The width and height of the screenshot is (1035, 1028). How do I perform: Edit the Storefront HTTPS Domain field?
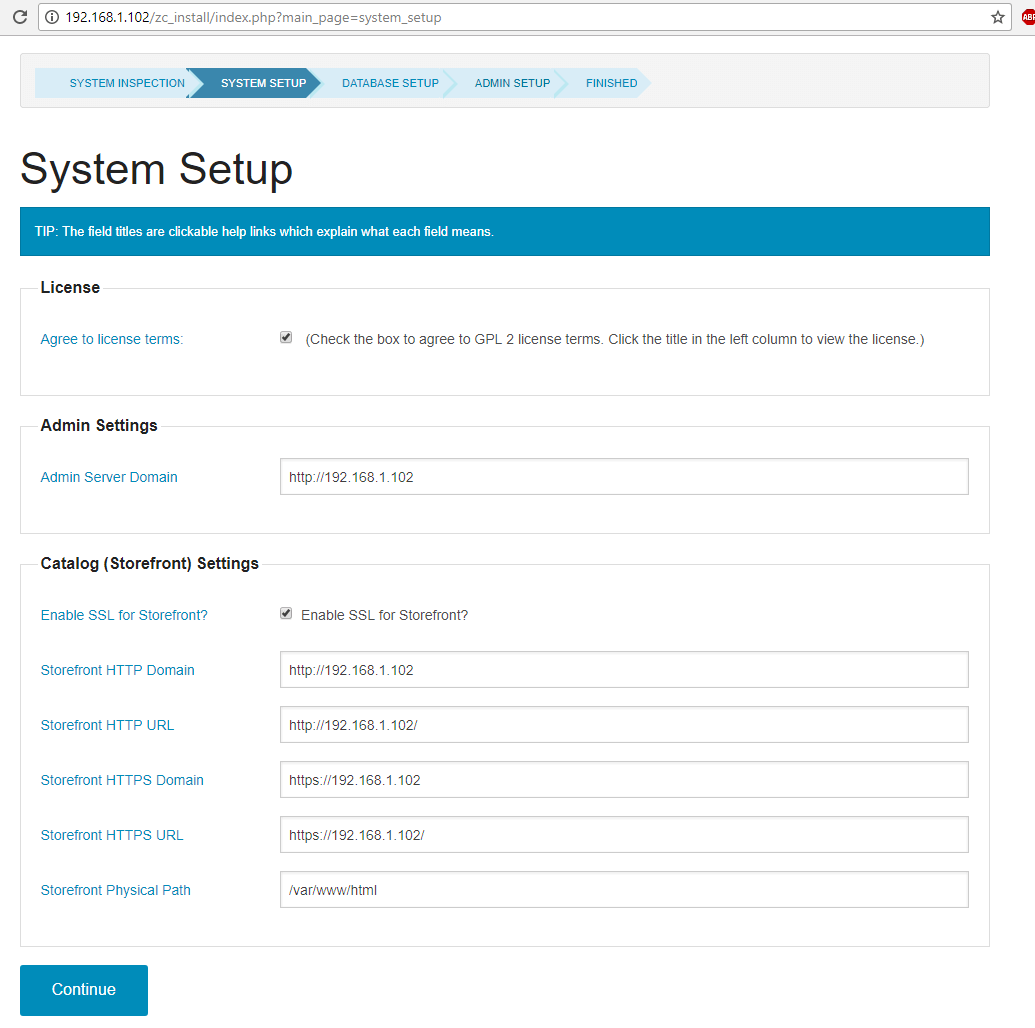coord(624,780)
